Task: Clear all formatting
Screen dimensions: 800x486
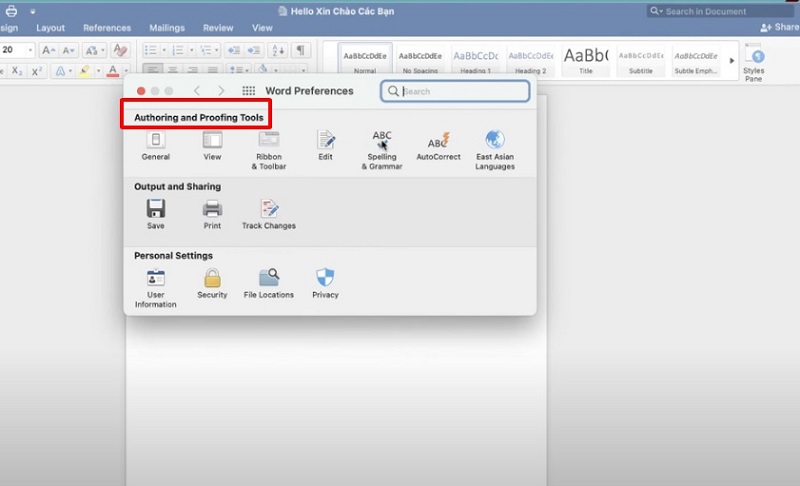Action: pos(120,50)
